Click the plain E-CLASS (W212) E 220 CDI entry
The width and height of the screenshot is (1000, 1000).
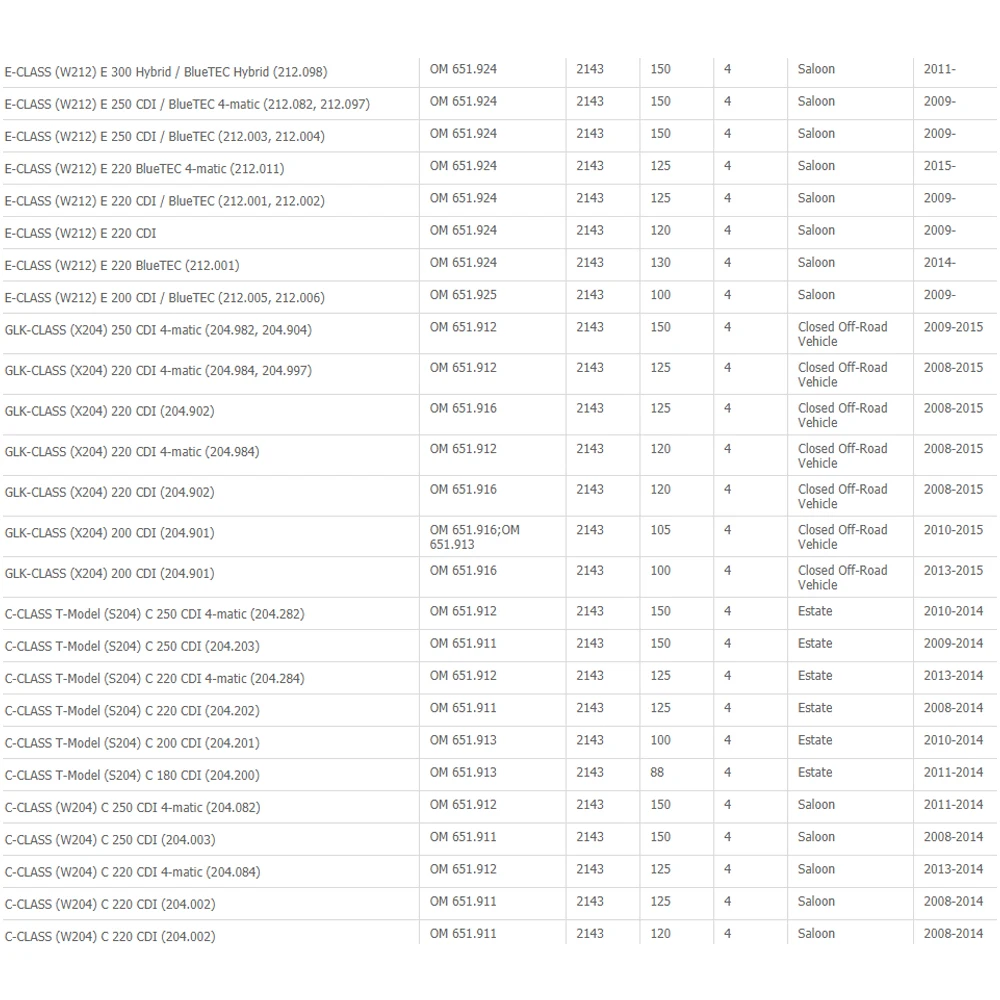pyautogui.click(x=80, y=233)
